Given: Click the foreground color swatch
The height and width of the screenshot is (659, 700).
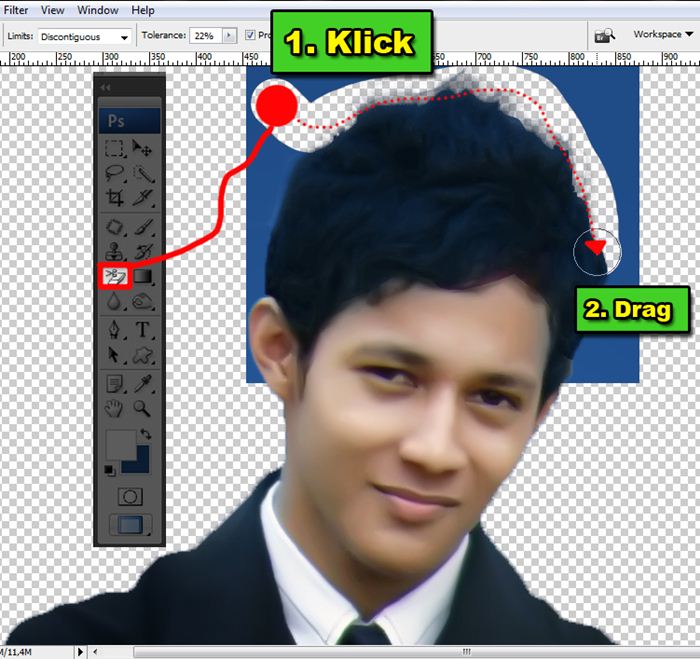Looking at the screenshot, I should 121,445.
